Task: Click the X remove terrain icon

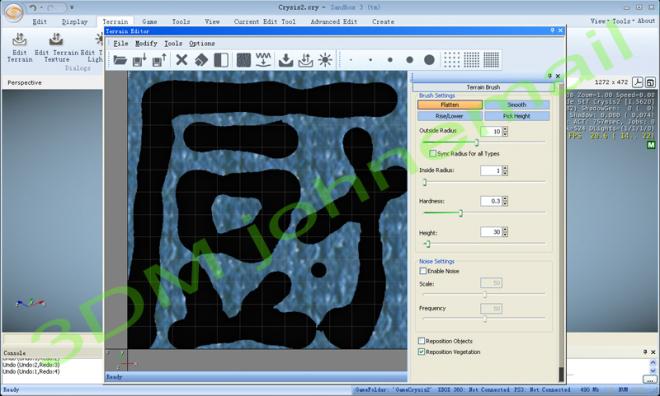Action: click(x=181, y=60)
